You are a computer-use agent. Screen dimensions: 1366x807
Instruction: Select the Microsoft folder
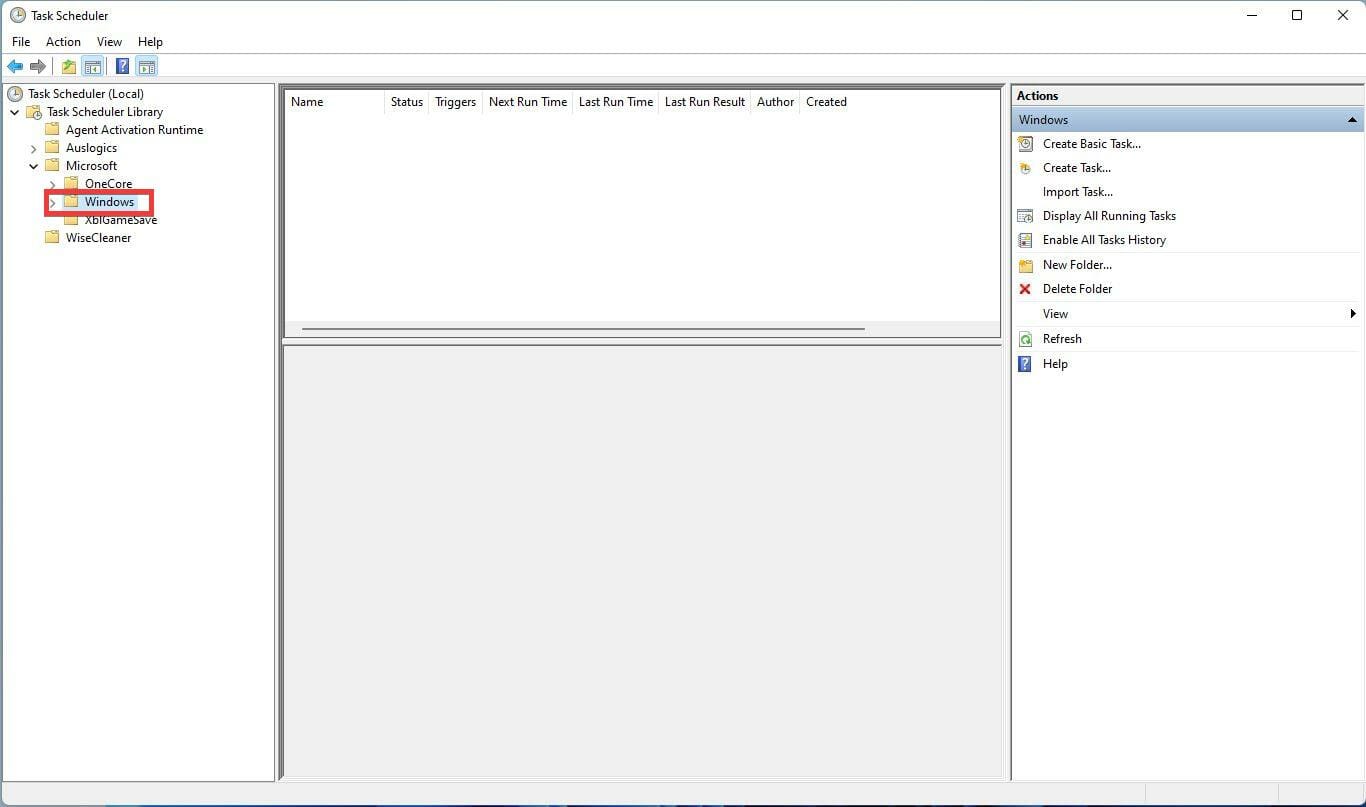(91, 166)
